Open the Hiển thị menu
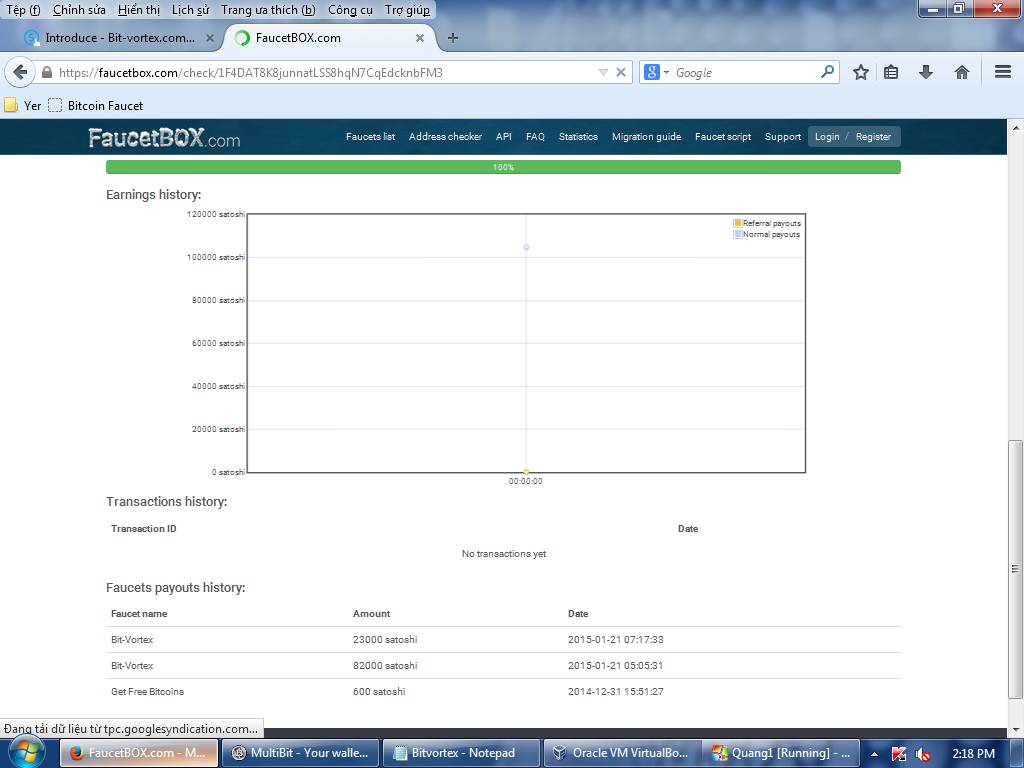The width and height of the screenshot is (1024, 768). (138, 10)
